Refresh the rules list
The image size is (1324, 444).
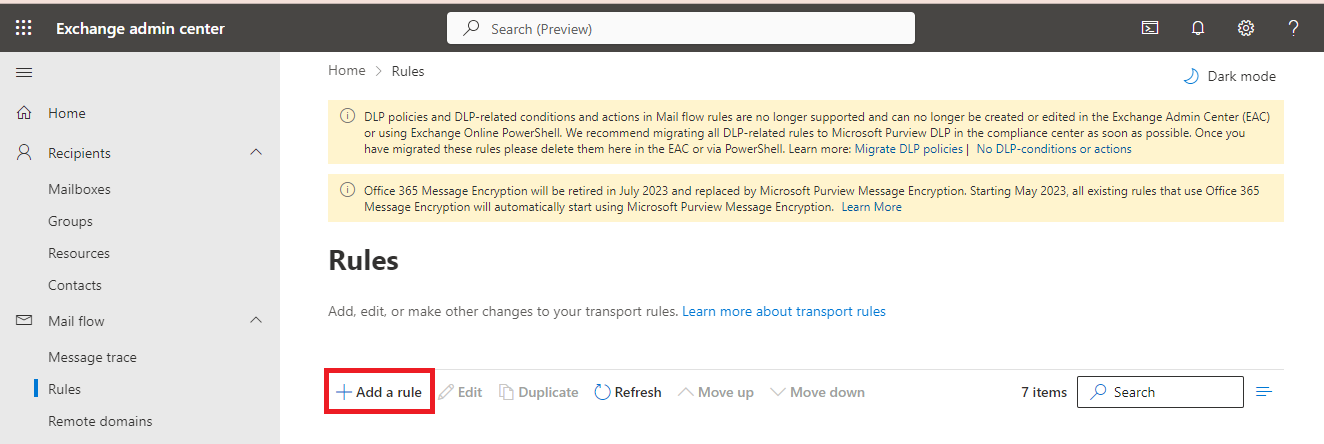(x=628, y=392)
